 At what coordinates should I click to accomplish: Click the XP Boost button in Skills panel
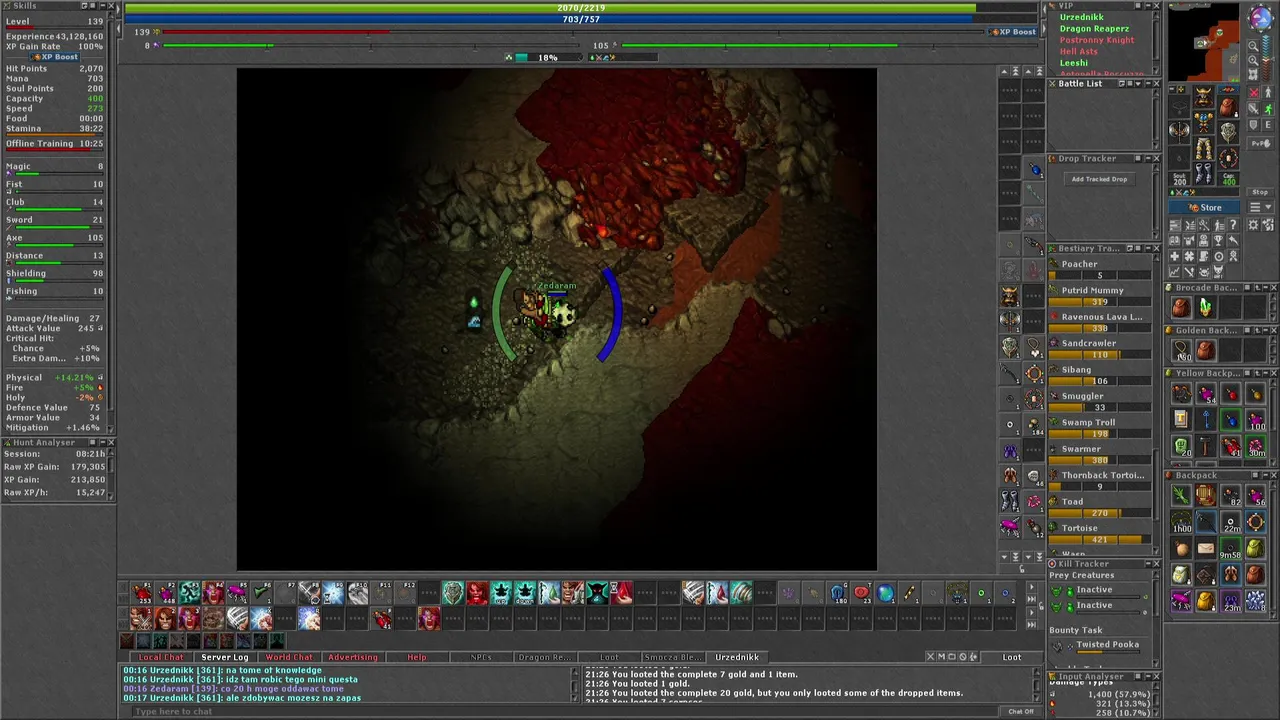click(x=56, y=57)
